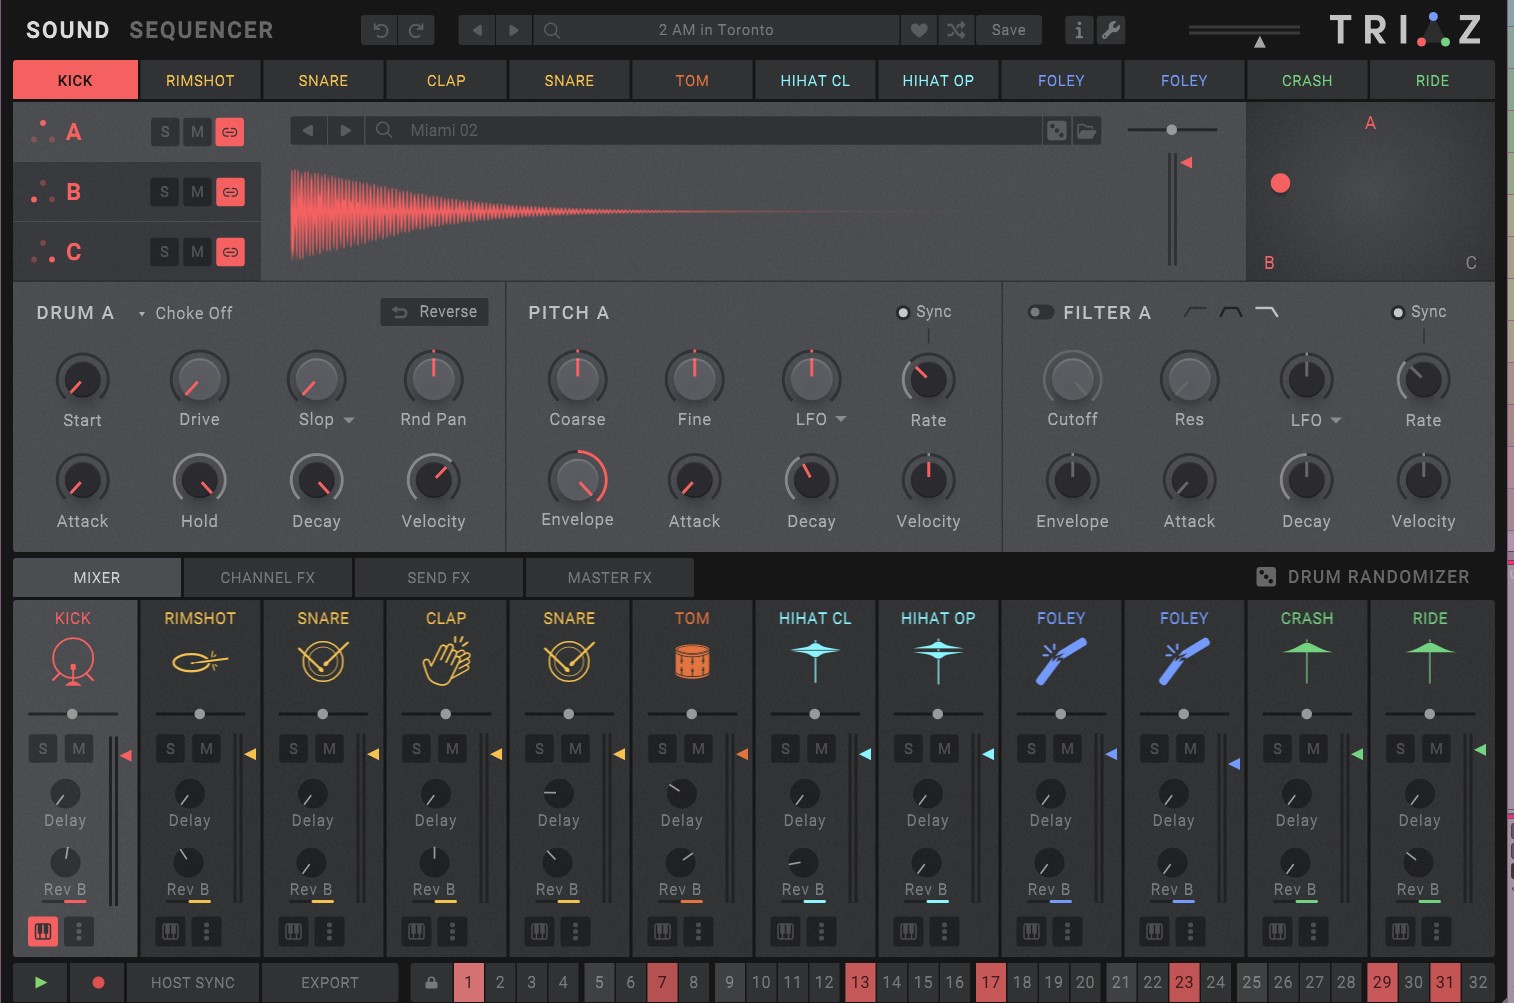This screenshot has height=1003, width=1514.
Task: Solo the Tom mixer channel
Action: pyautogui.click(x=662, y=749)
